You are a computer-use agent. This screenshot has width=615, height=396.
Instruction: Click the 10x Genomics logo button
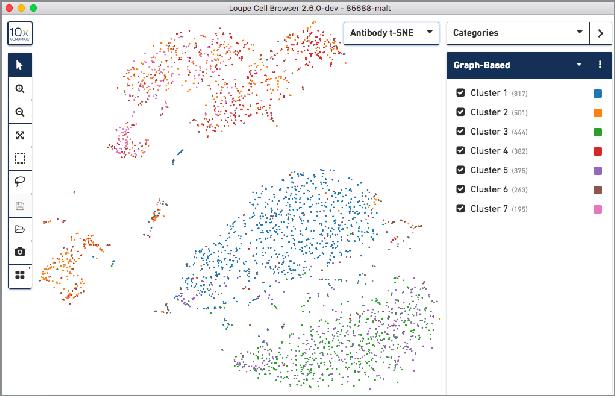click(20, 33)
